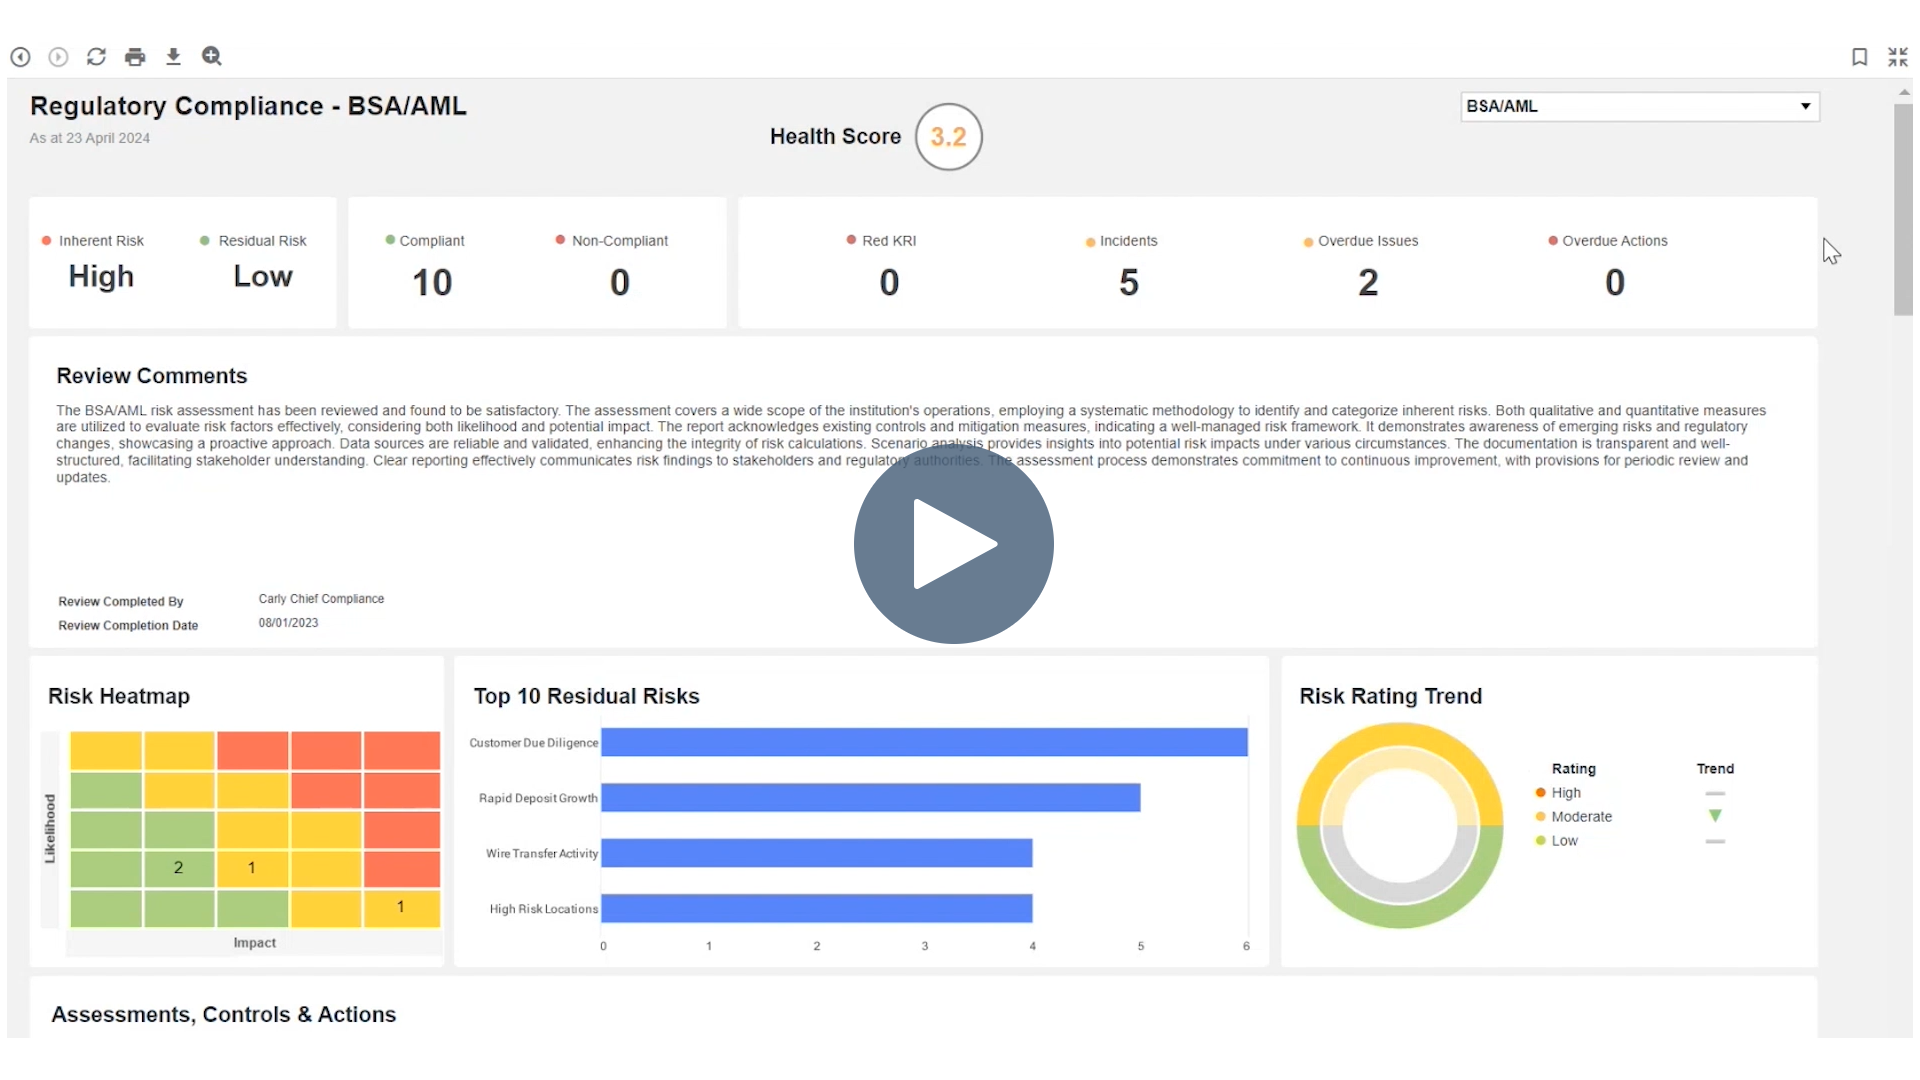Download the dashboard report

pyautogui.click(x=173, y=57)
